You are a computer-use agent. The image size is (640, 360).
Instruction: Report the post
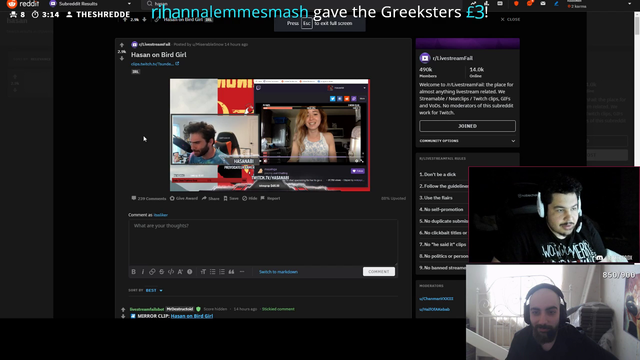point(270,198)
